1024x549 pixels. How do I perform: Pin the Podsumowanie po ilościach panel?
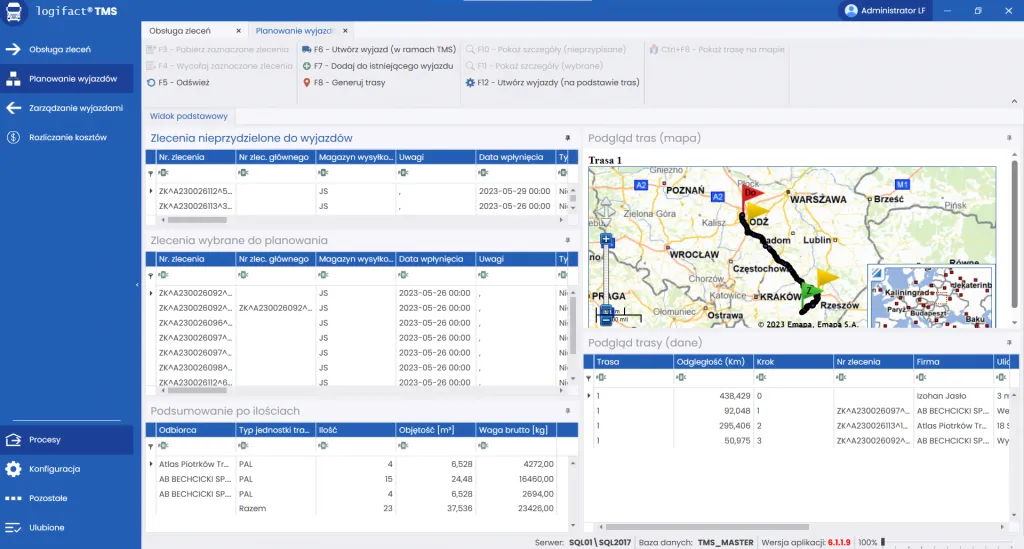[568, 411]
